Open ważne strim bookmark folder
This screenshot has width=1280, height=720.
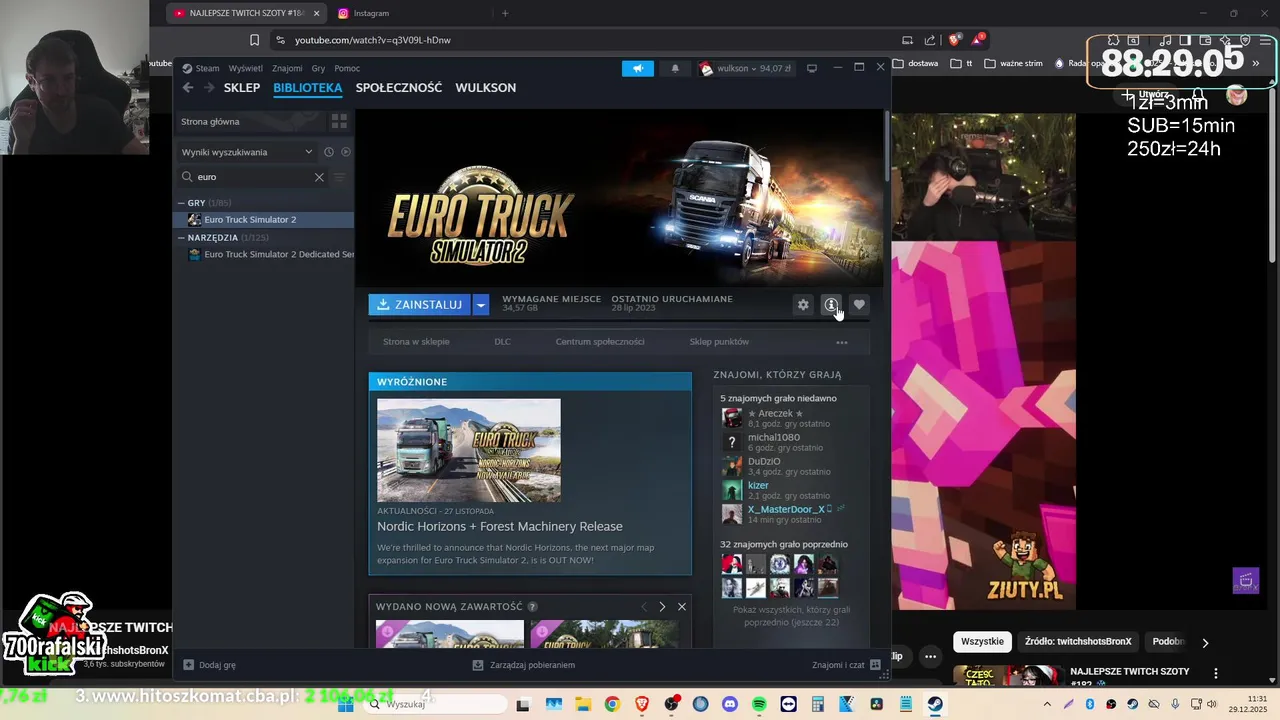pos(1014,63)
